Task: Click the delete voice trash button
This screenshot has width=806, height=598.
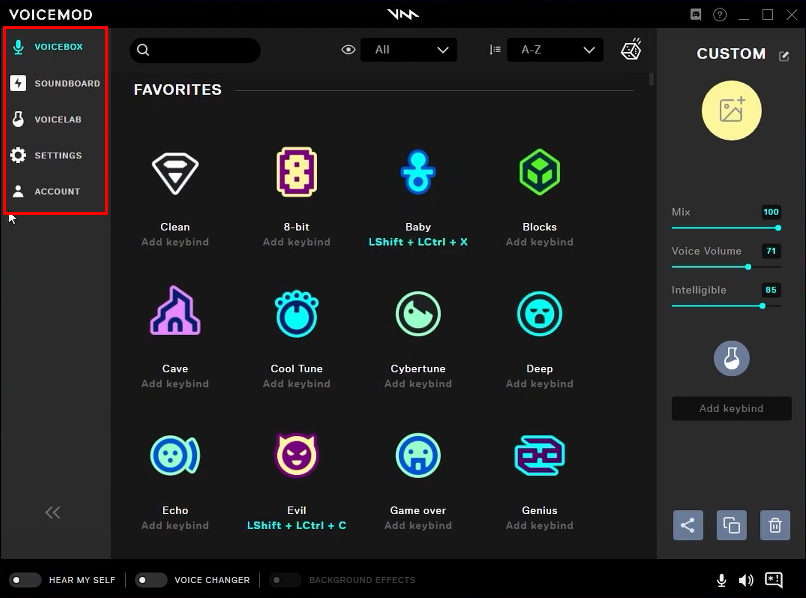Action: 775,525
